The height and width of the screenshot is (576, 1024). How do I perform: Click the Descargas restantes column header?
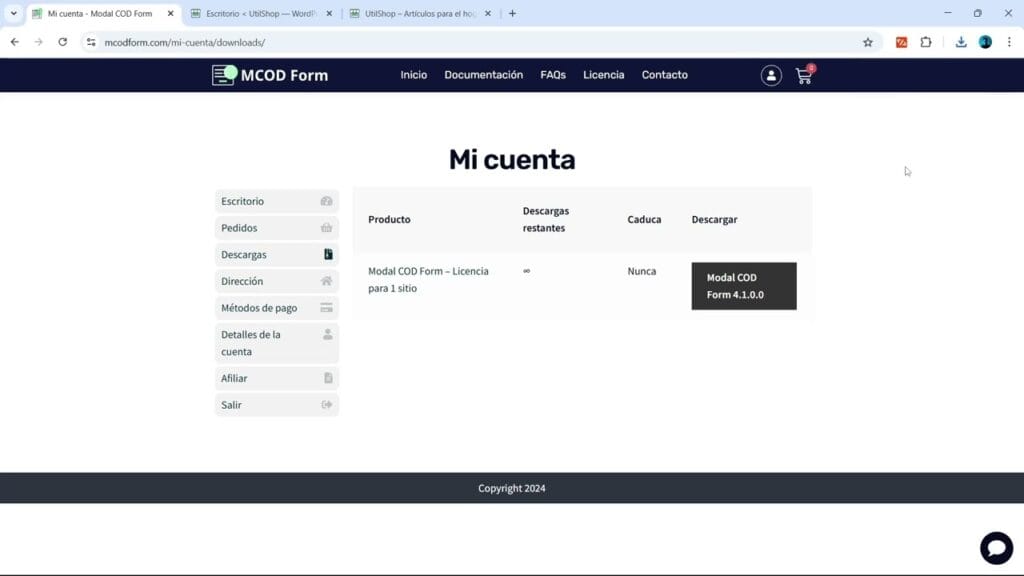point(545,219)
